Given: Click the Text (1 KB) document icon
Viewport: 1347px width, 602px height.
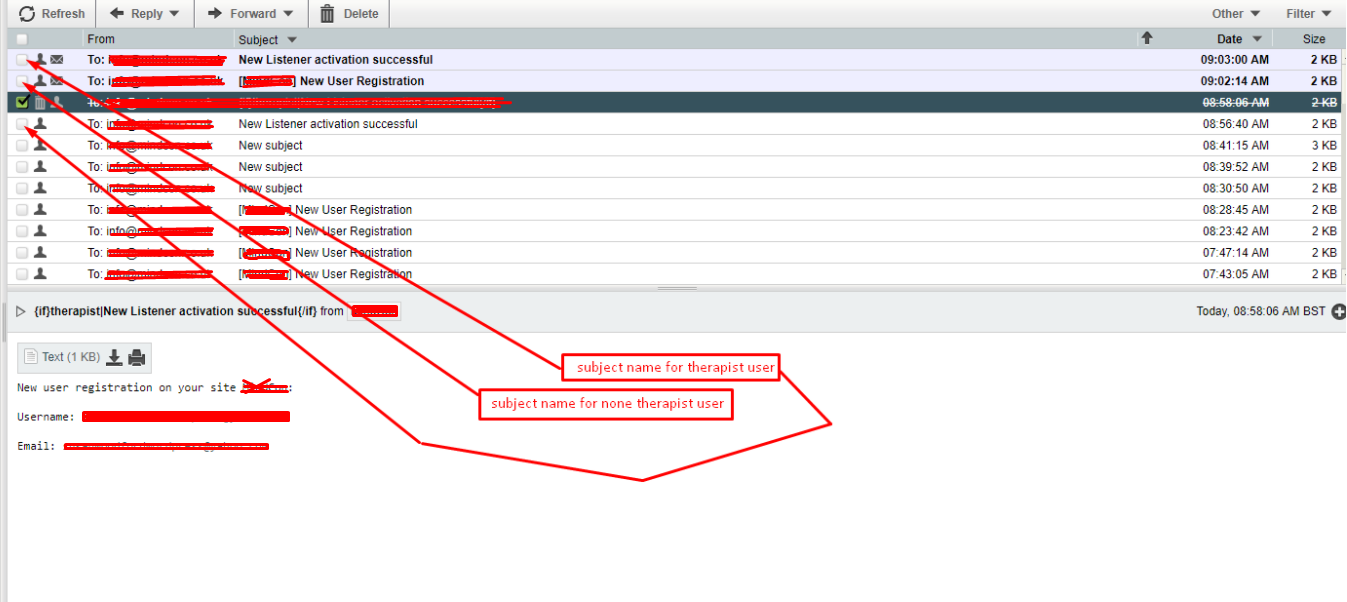Looking at the screenshot, I should click(31, 357).
